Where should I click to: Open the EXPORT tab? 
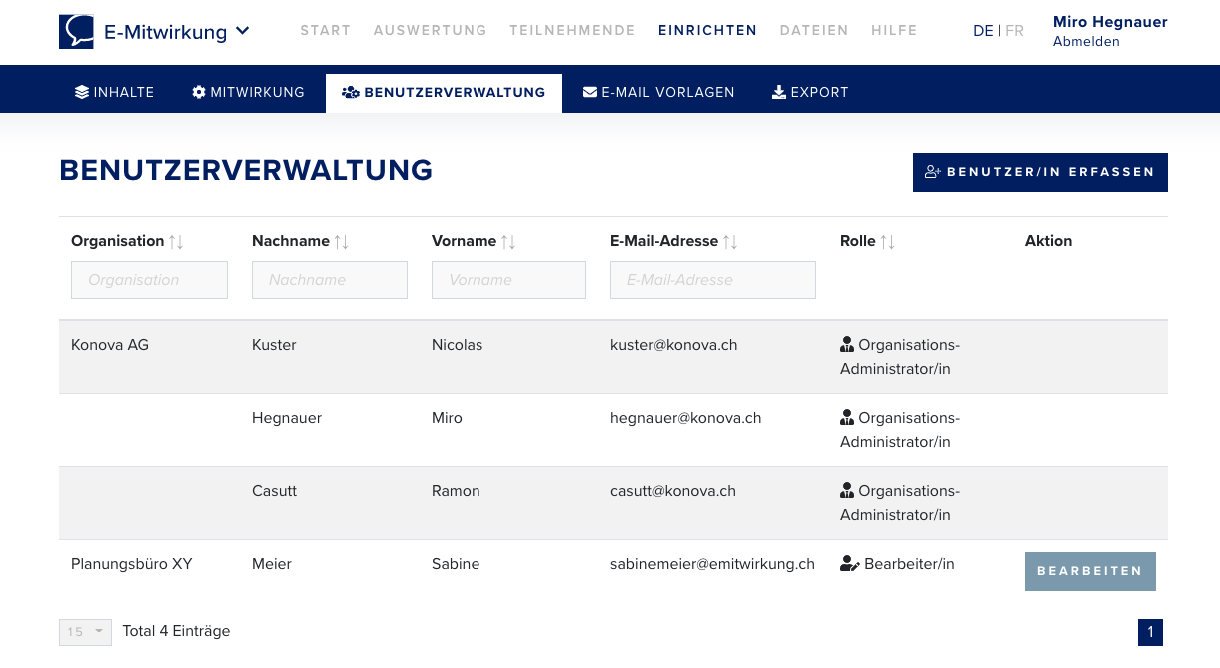810,92
